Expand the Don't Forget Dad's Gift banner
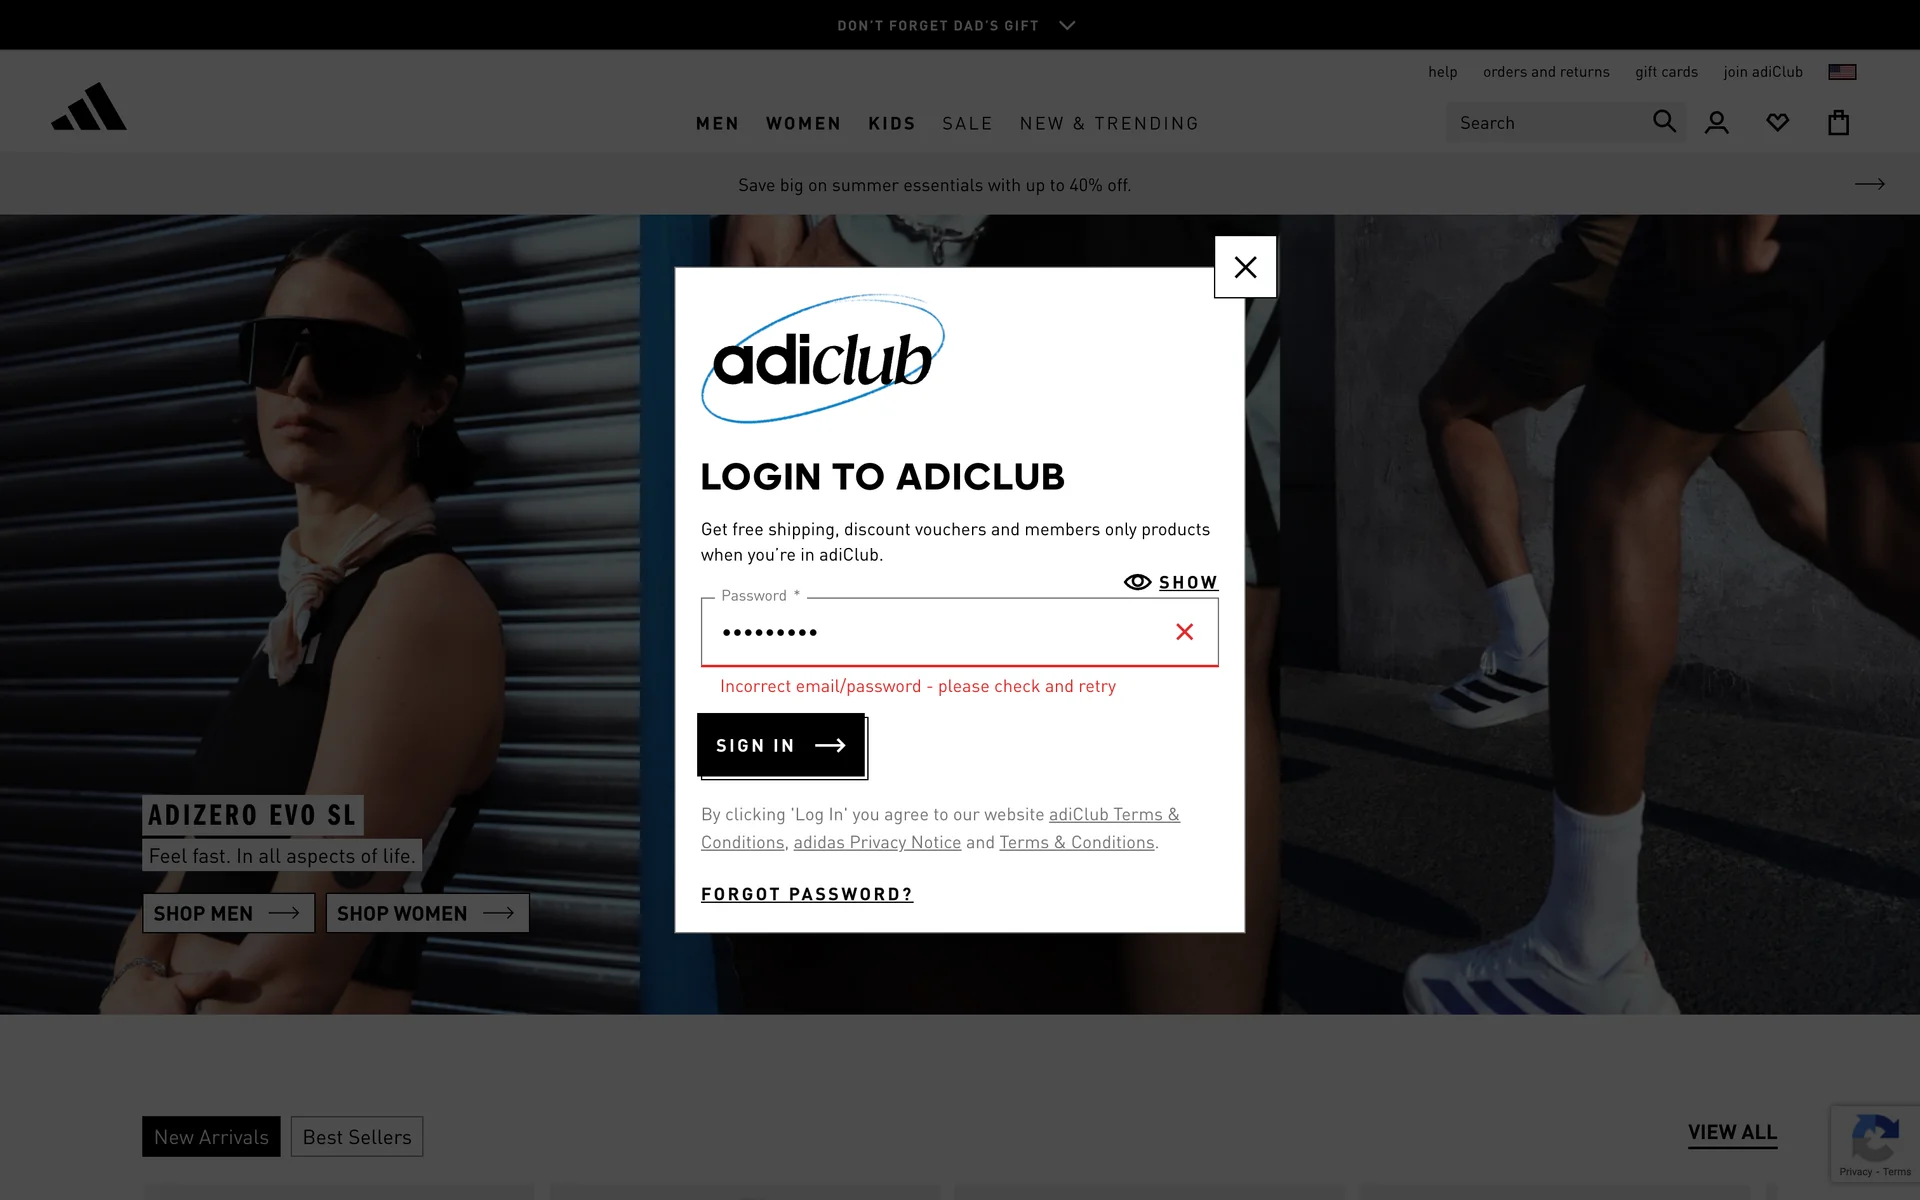 click(955, 25)
